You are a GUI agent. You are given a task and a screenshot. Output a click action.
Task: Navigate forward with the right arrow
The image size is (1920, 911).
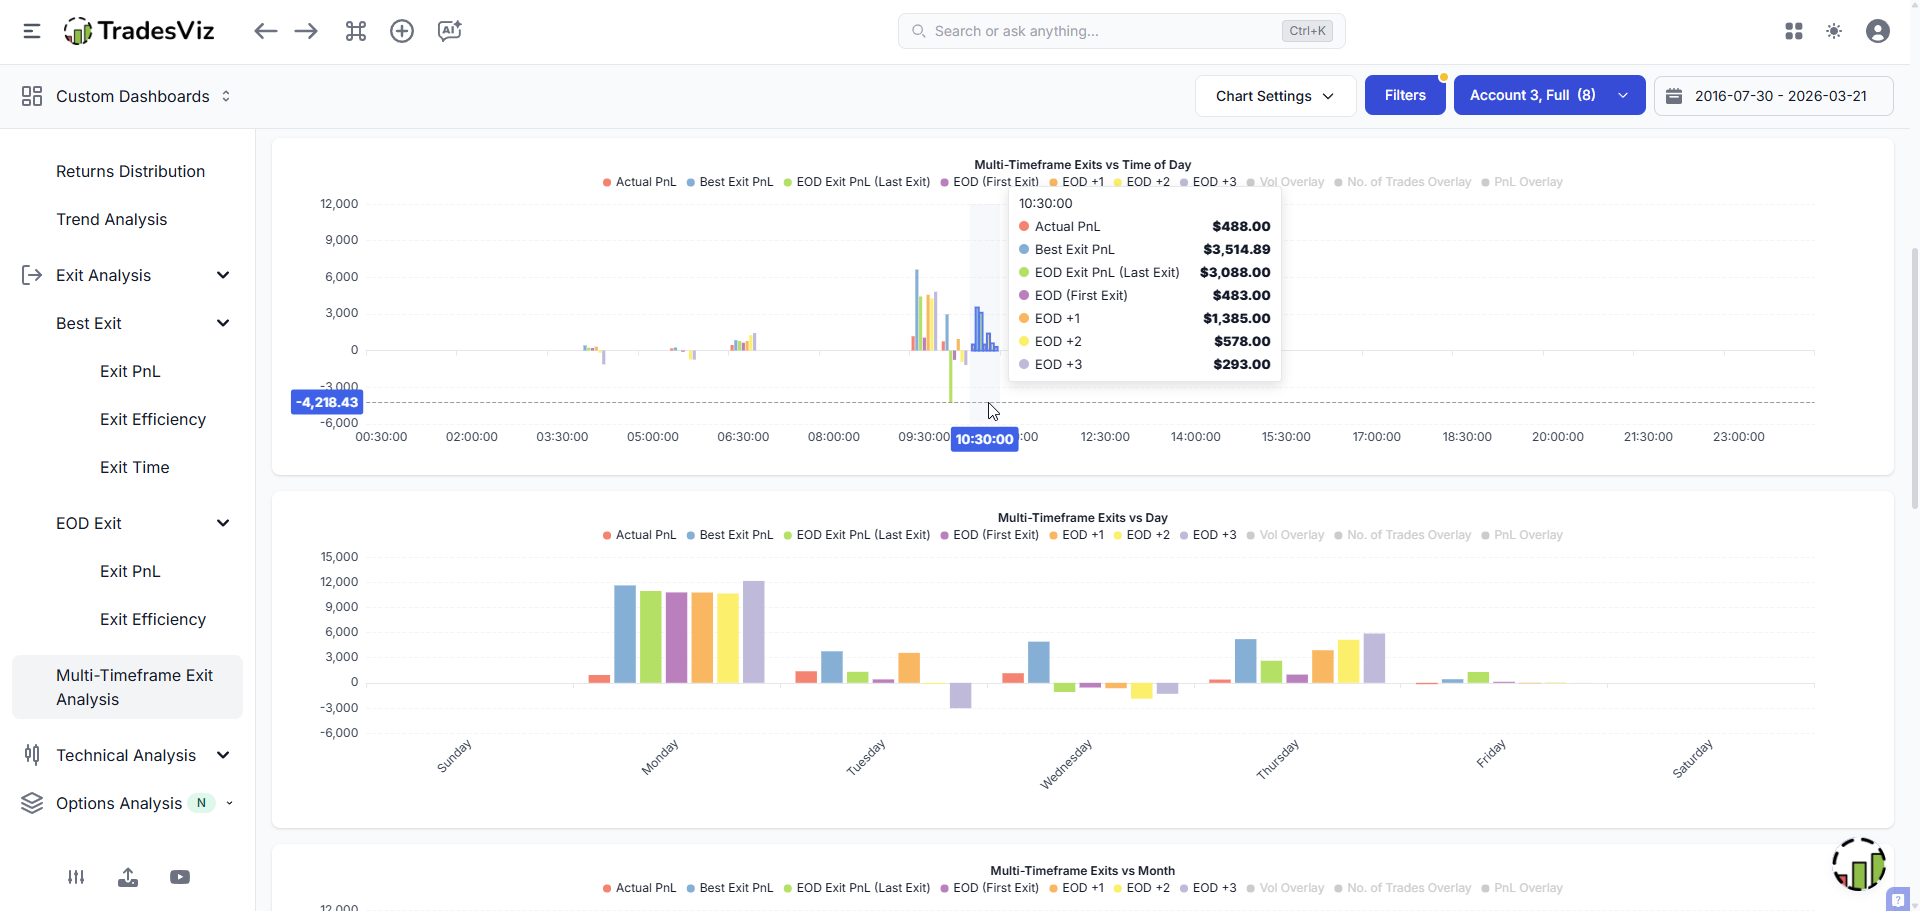[x=306, y=31]
